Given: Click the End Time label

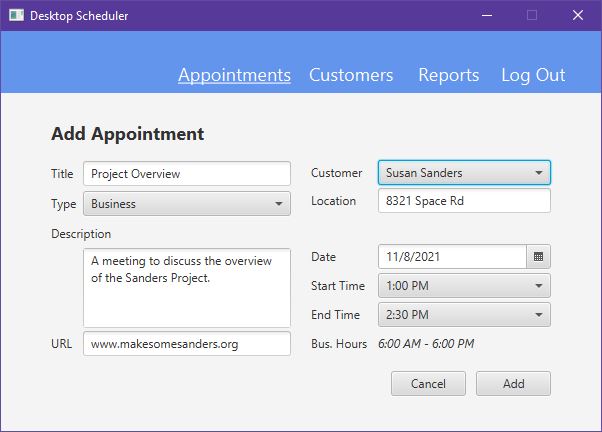Looking at the screenshot, I should pos(336,314).
